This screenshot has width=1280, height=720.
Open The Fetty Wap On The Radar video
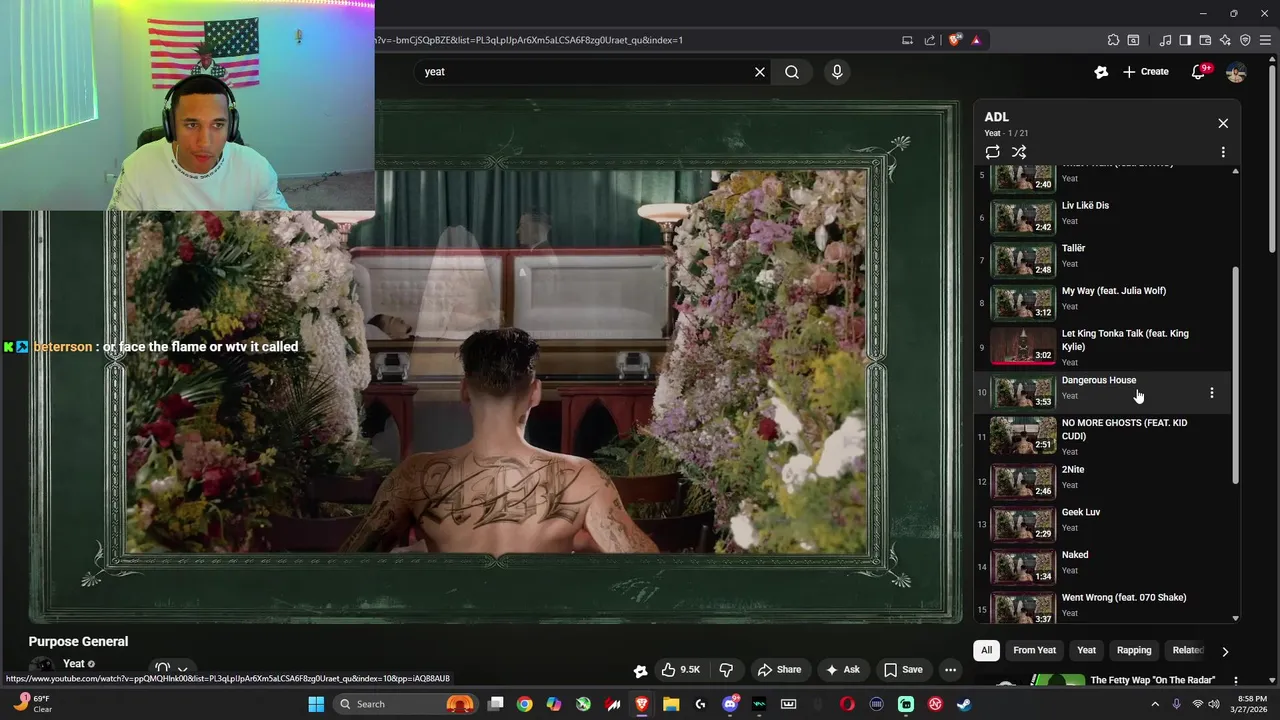coord(1152,680)
